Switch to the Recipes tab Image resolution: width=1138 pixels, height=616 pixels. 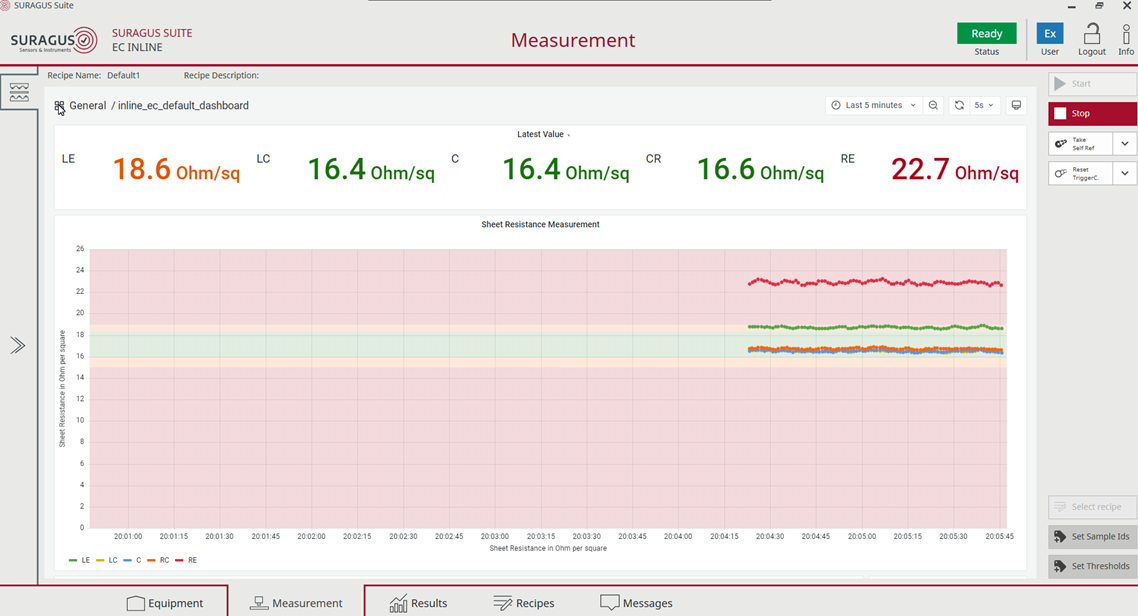(x=524, y=603)
